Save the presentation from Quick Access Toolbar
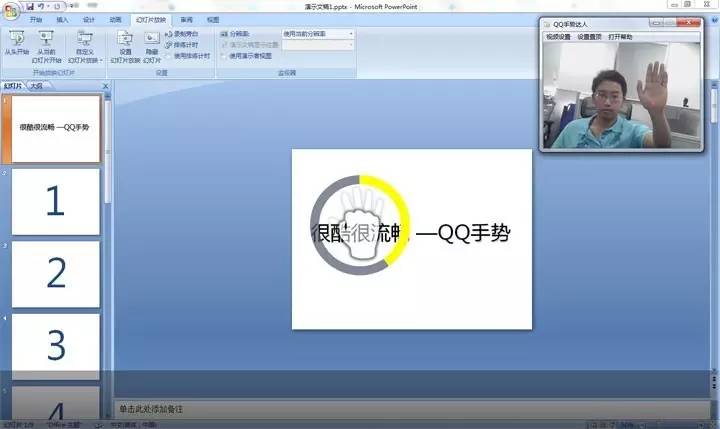Screen dimensions: 720x429 click(30, 6)
